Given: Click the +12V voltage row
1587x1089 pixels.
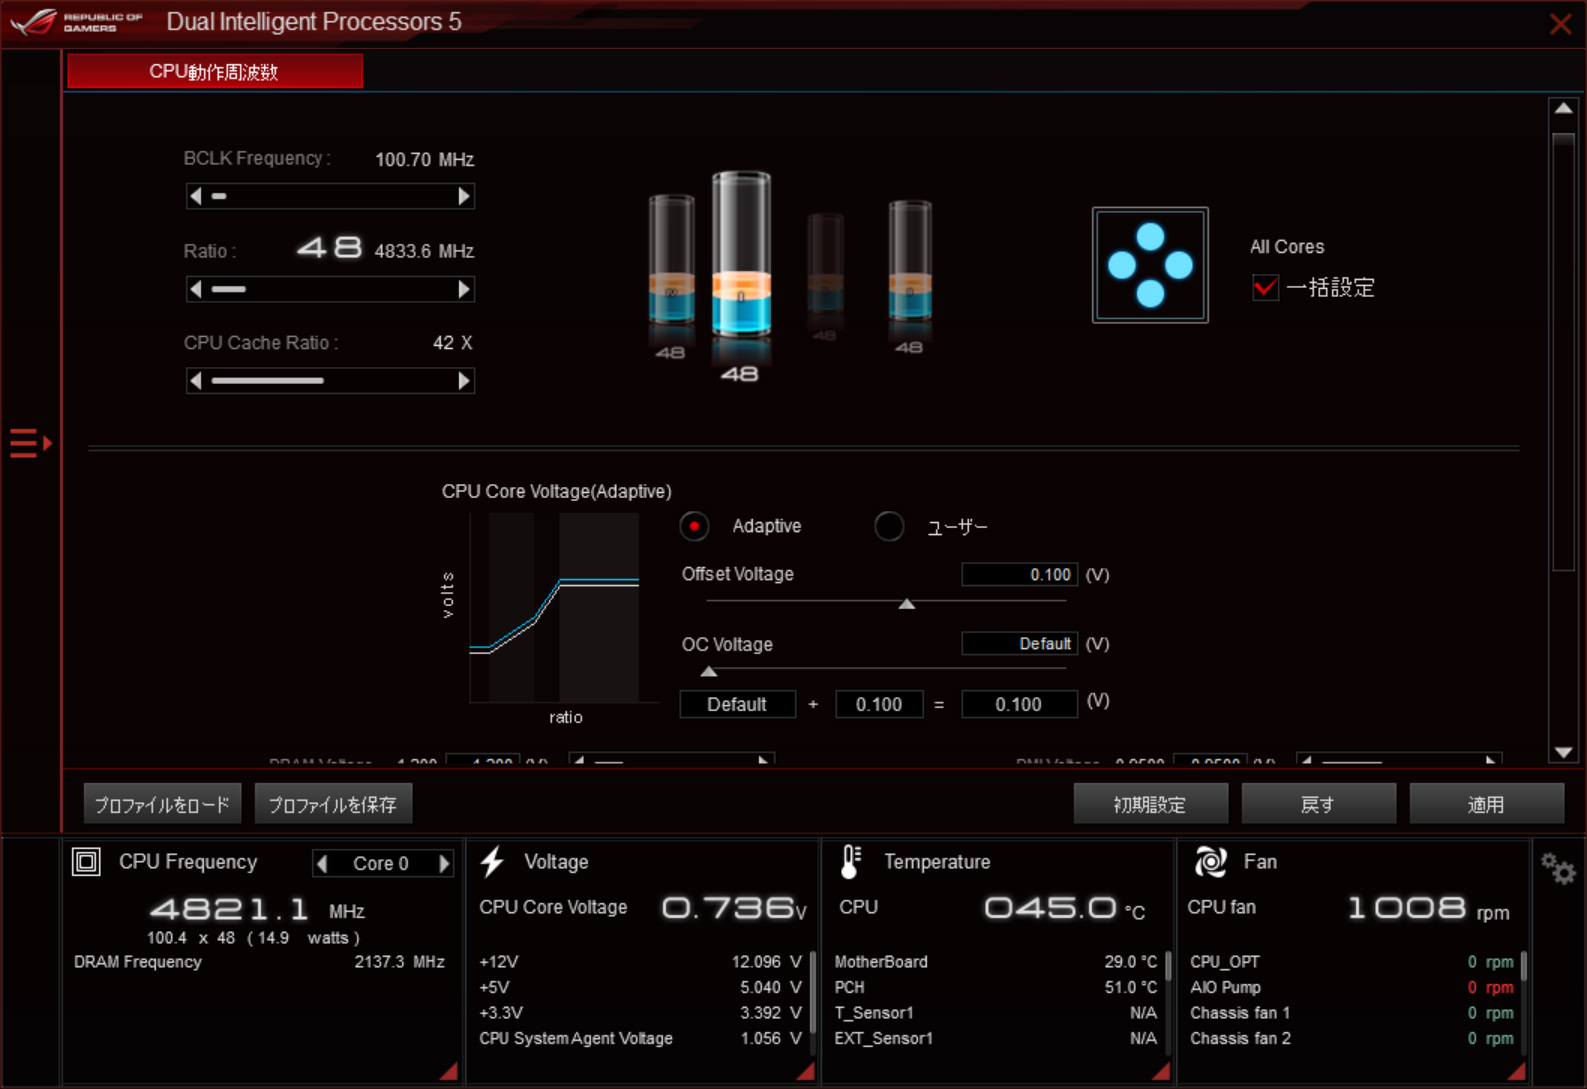Looking at the screenshot, I should 640,962.
